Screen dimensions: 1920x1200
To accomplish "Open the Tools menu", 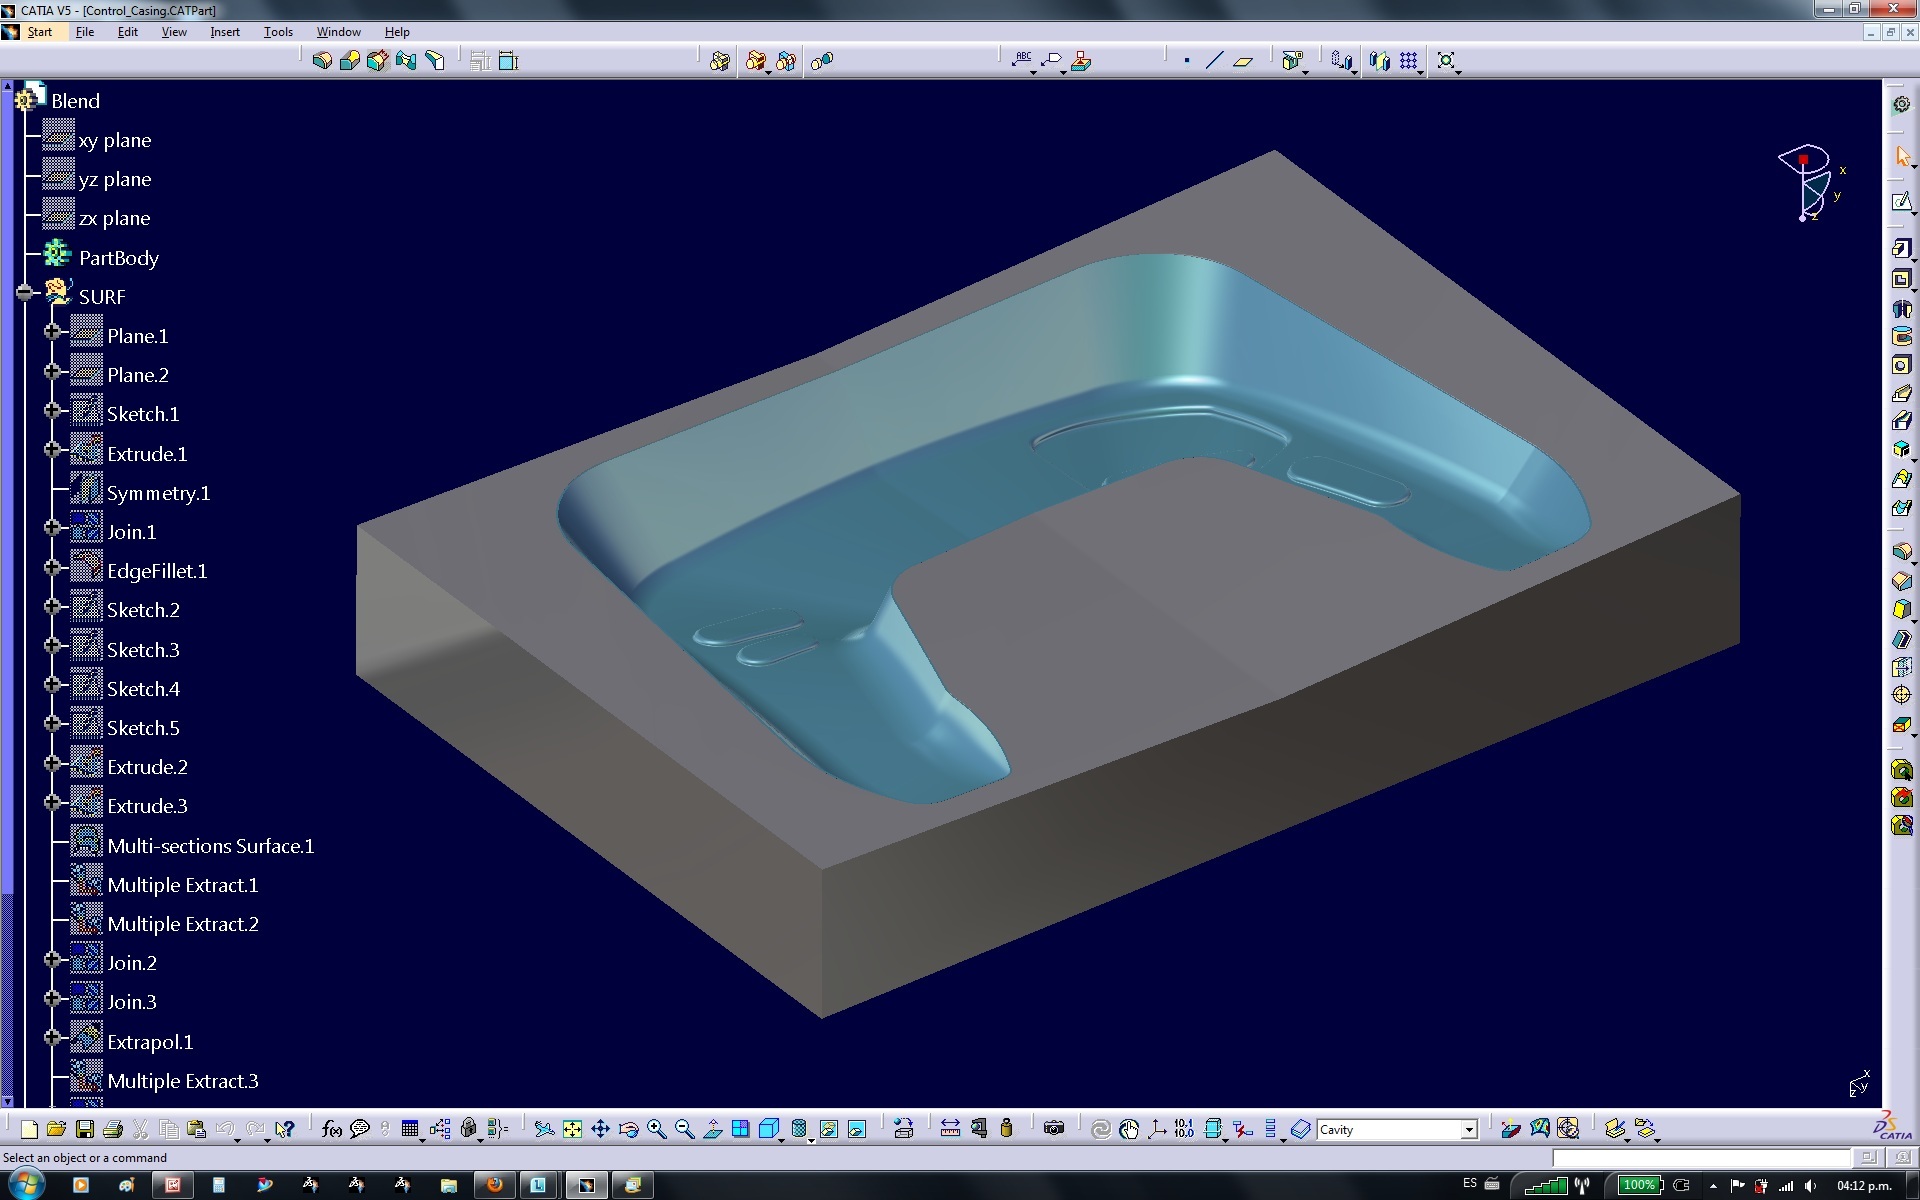I will (278, 32).
